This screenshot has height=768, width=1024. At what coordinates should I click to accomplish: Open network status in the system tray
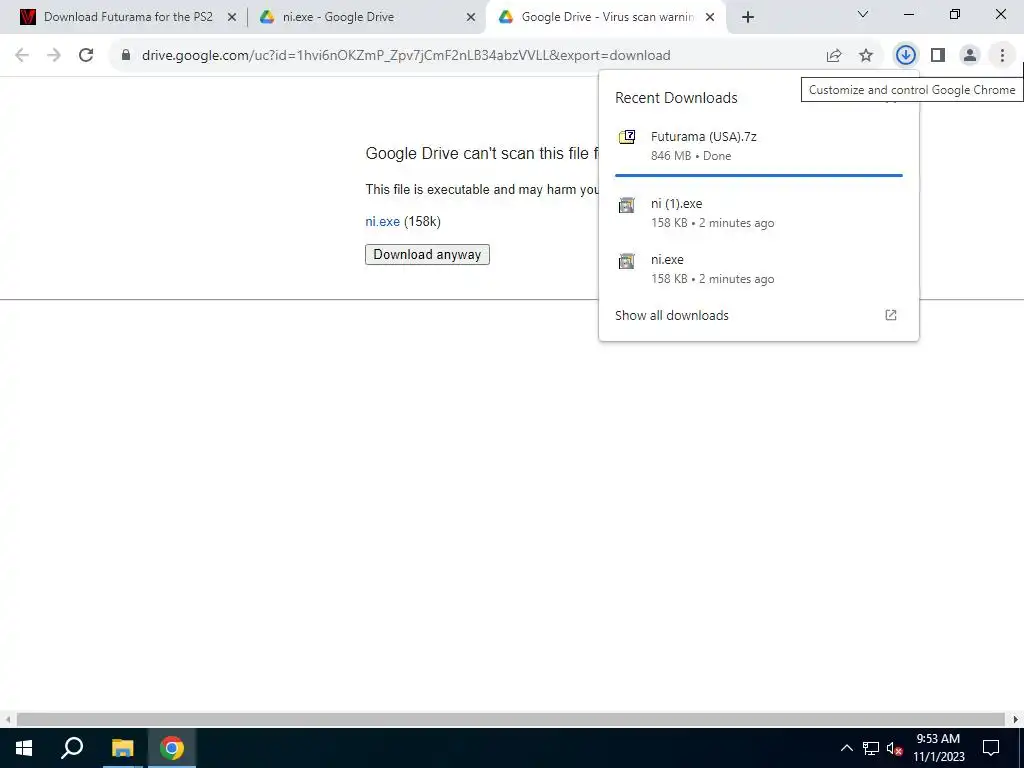coord(871,748)
